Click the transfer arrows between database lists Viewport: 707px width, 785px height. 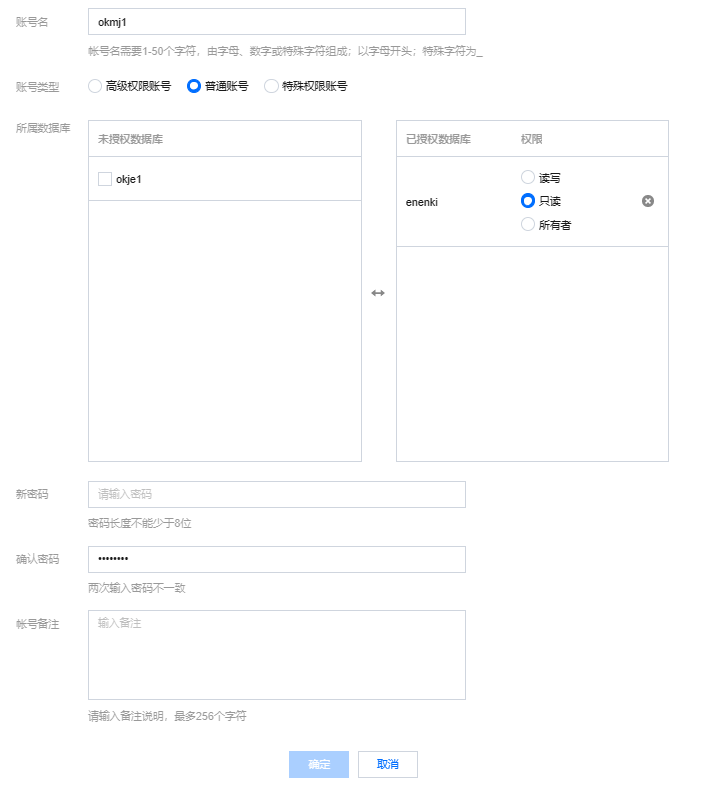[x=378, y=293]
